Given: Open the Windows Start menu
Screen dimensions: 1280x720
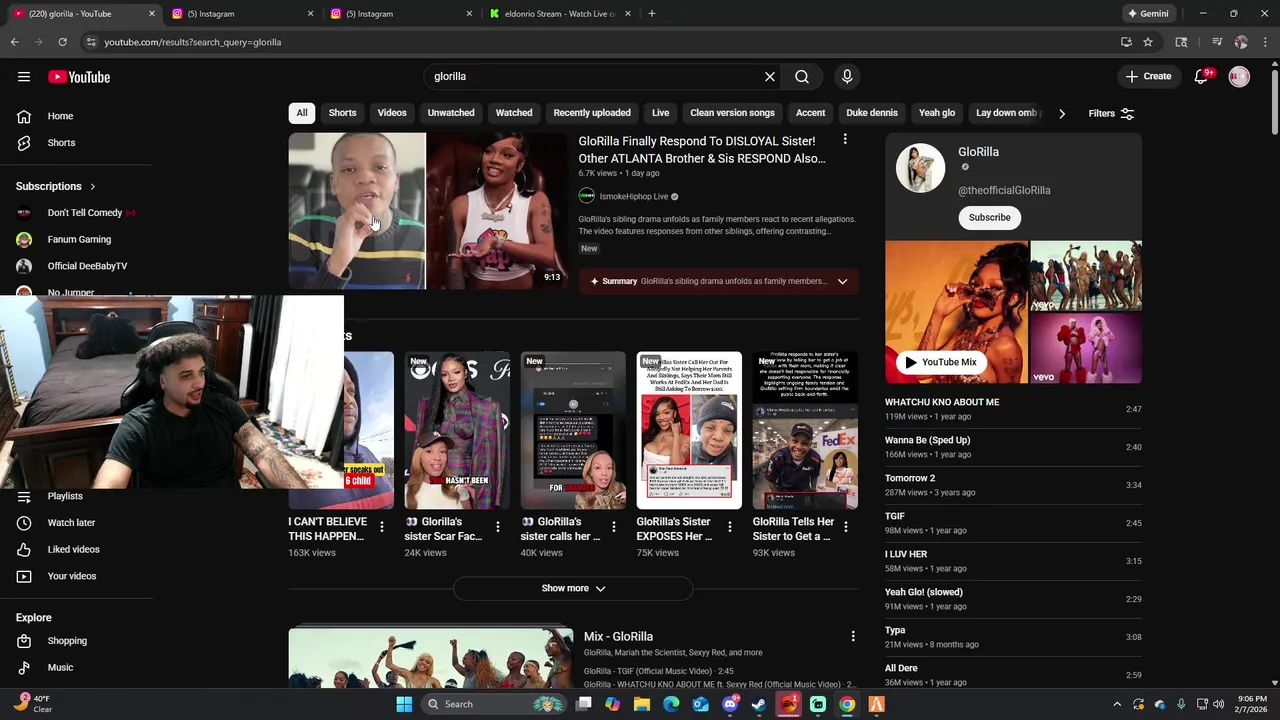Looking at the screenshot, I should point(404,704).
